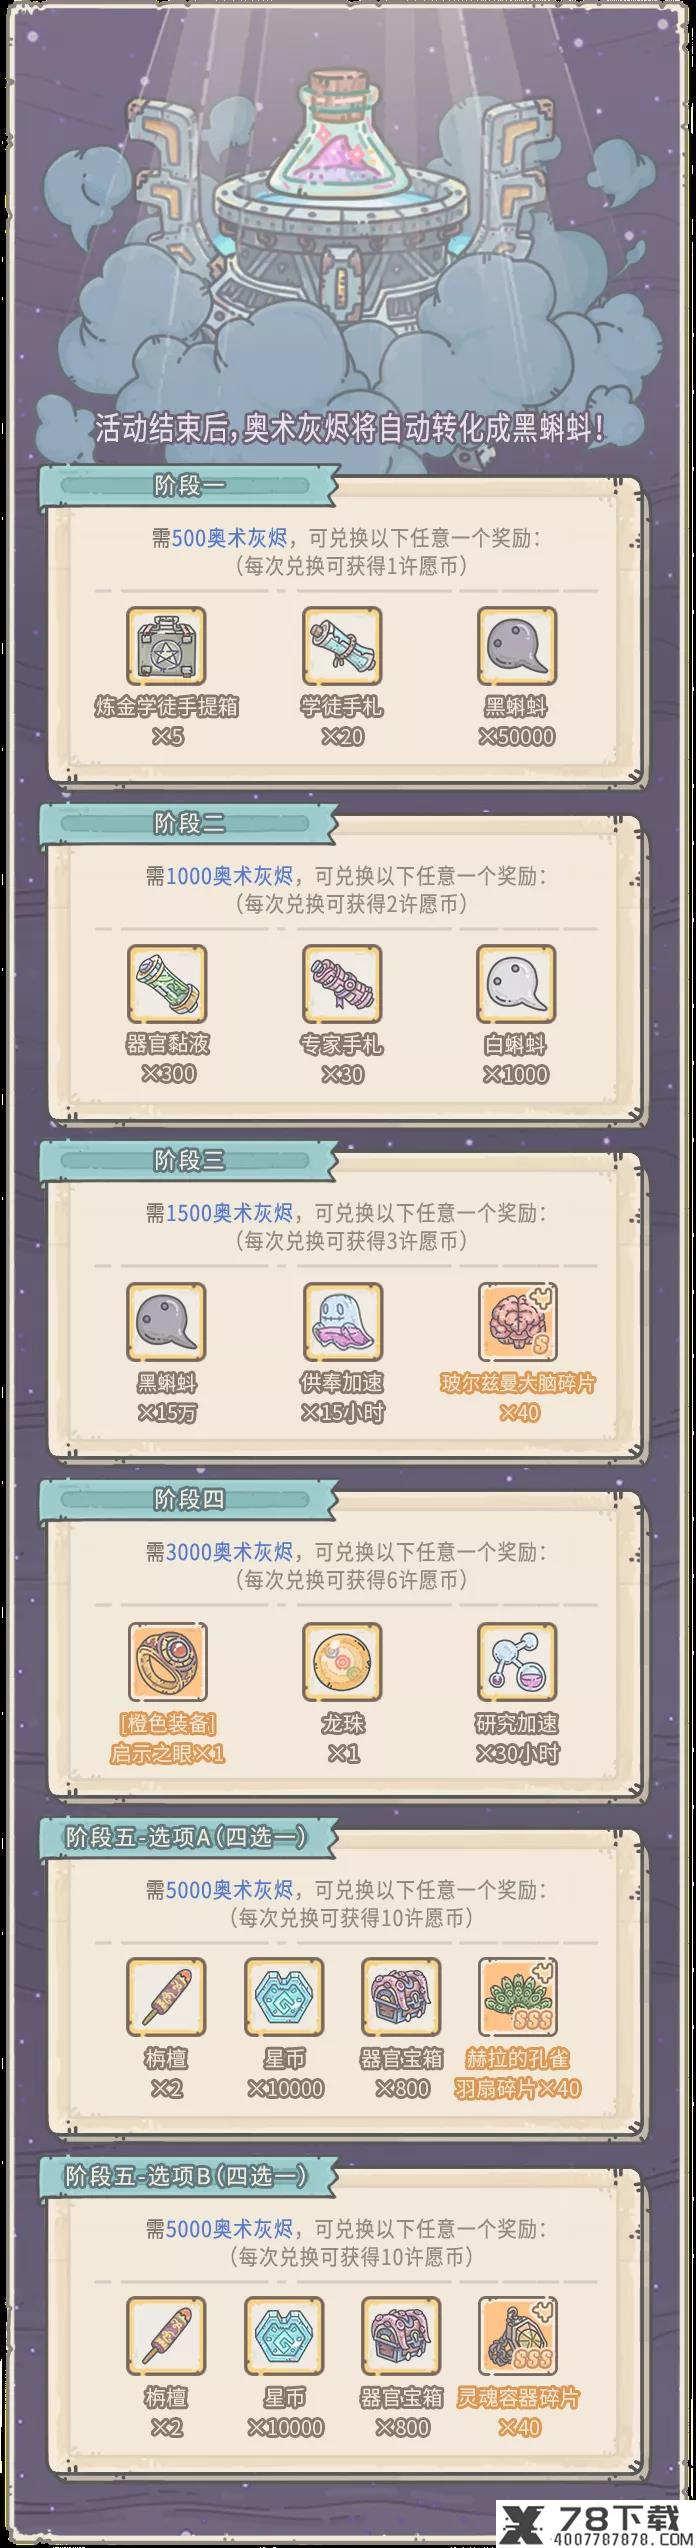The width and height of the screenshot is (696, 2548).
Task: Select the 器官黏液 vial icon
Action: point(166,982)
